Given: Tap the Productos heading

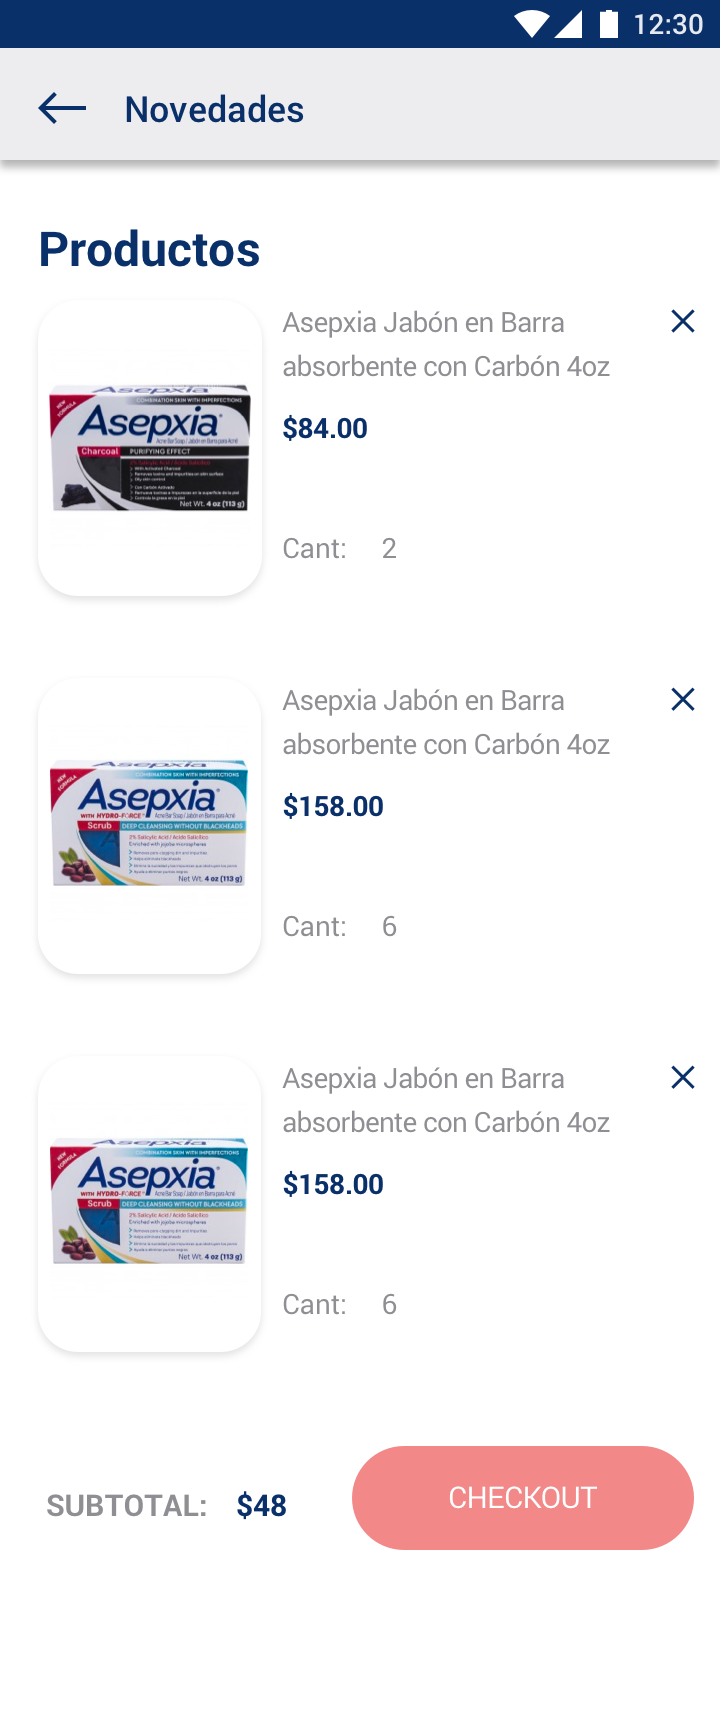Looking at the screenshot, I should click(x=149, y=249).
